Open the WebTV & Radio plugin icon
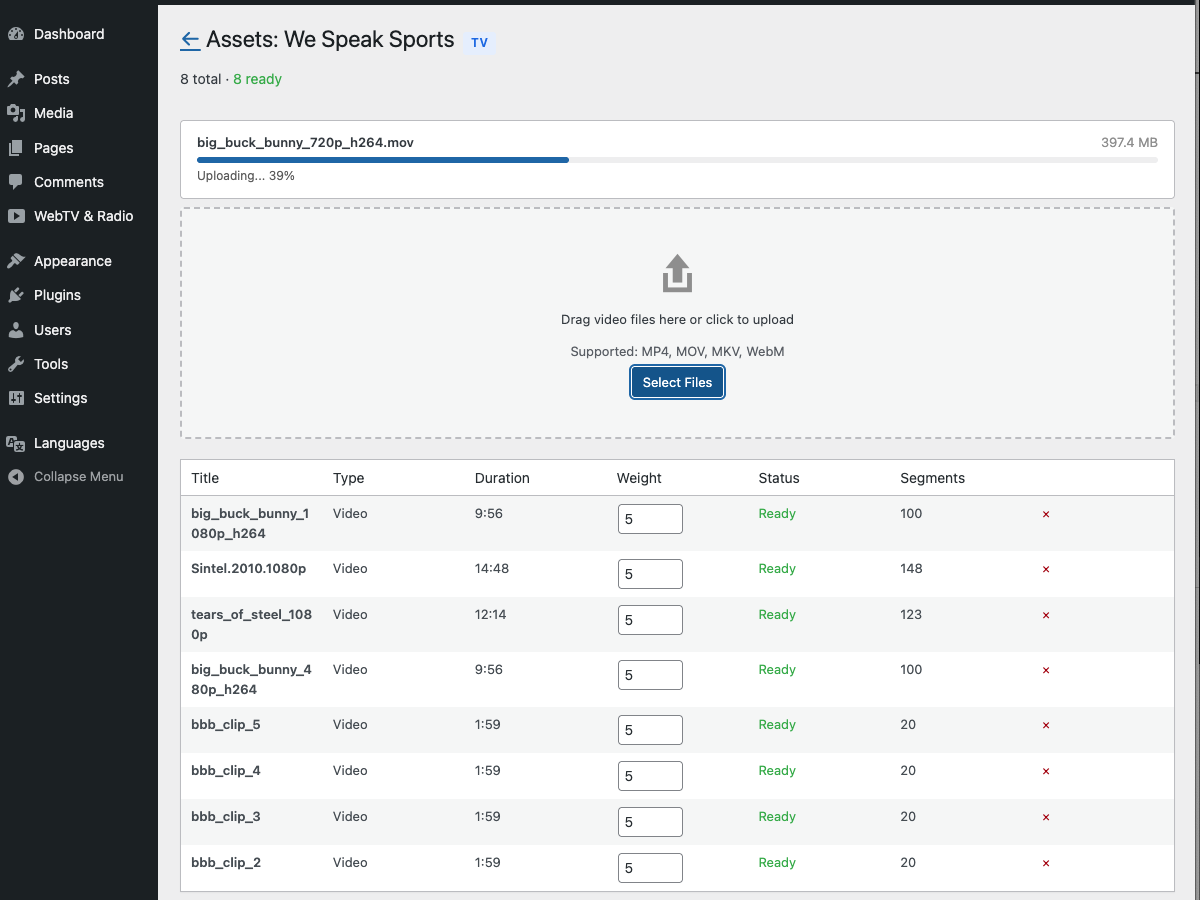1200x900 pixels. coord(16,216)
